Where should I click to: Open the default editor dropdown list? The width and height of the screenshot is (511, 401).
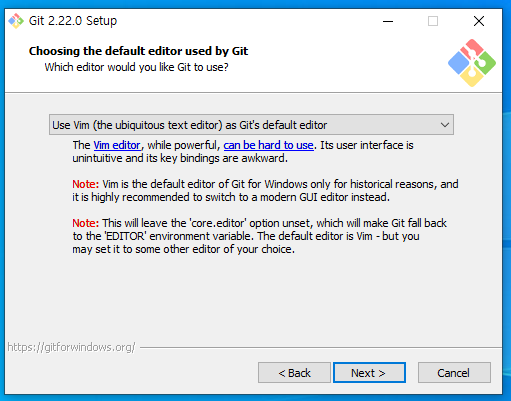coord(251,125)
